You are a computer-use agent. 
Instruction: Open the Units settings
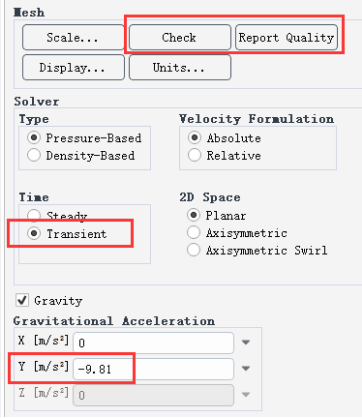[180, 68]
